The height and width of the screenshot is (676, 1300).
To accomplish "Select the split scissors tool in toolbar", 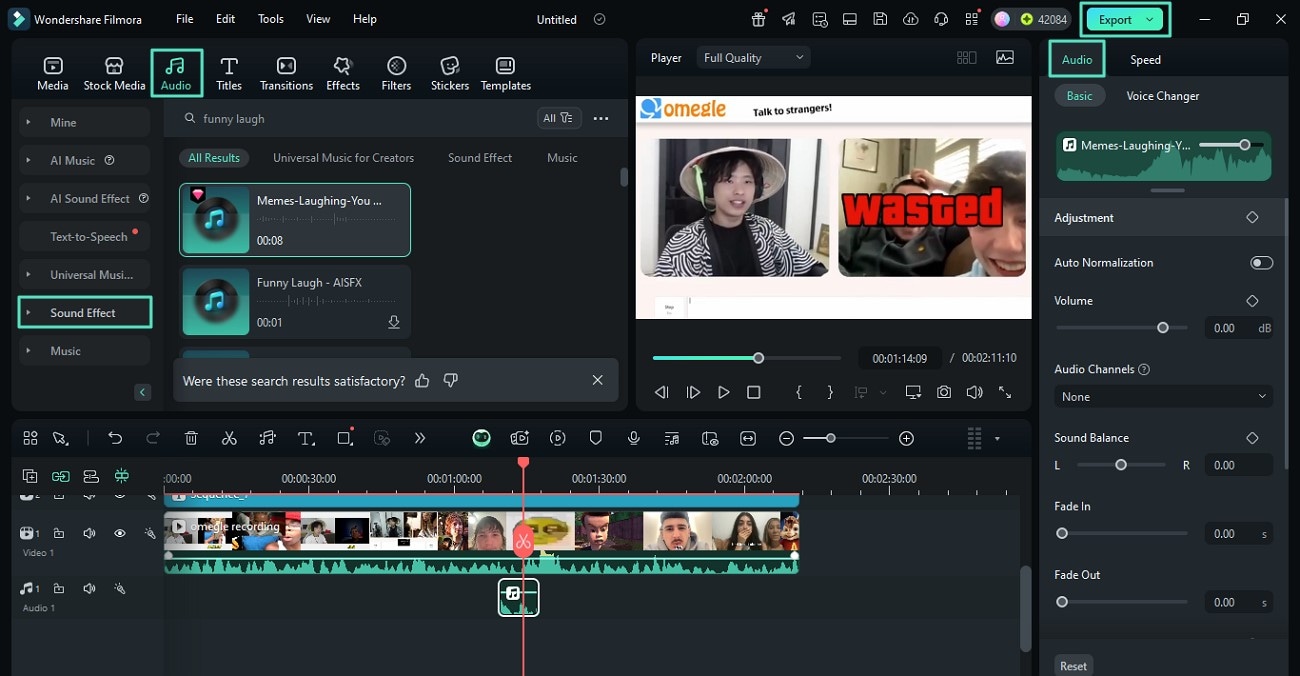I will pyautogui.click(x=229, y=438).
